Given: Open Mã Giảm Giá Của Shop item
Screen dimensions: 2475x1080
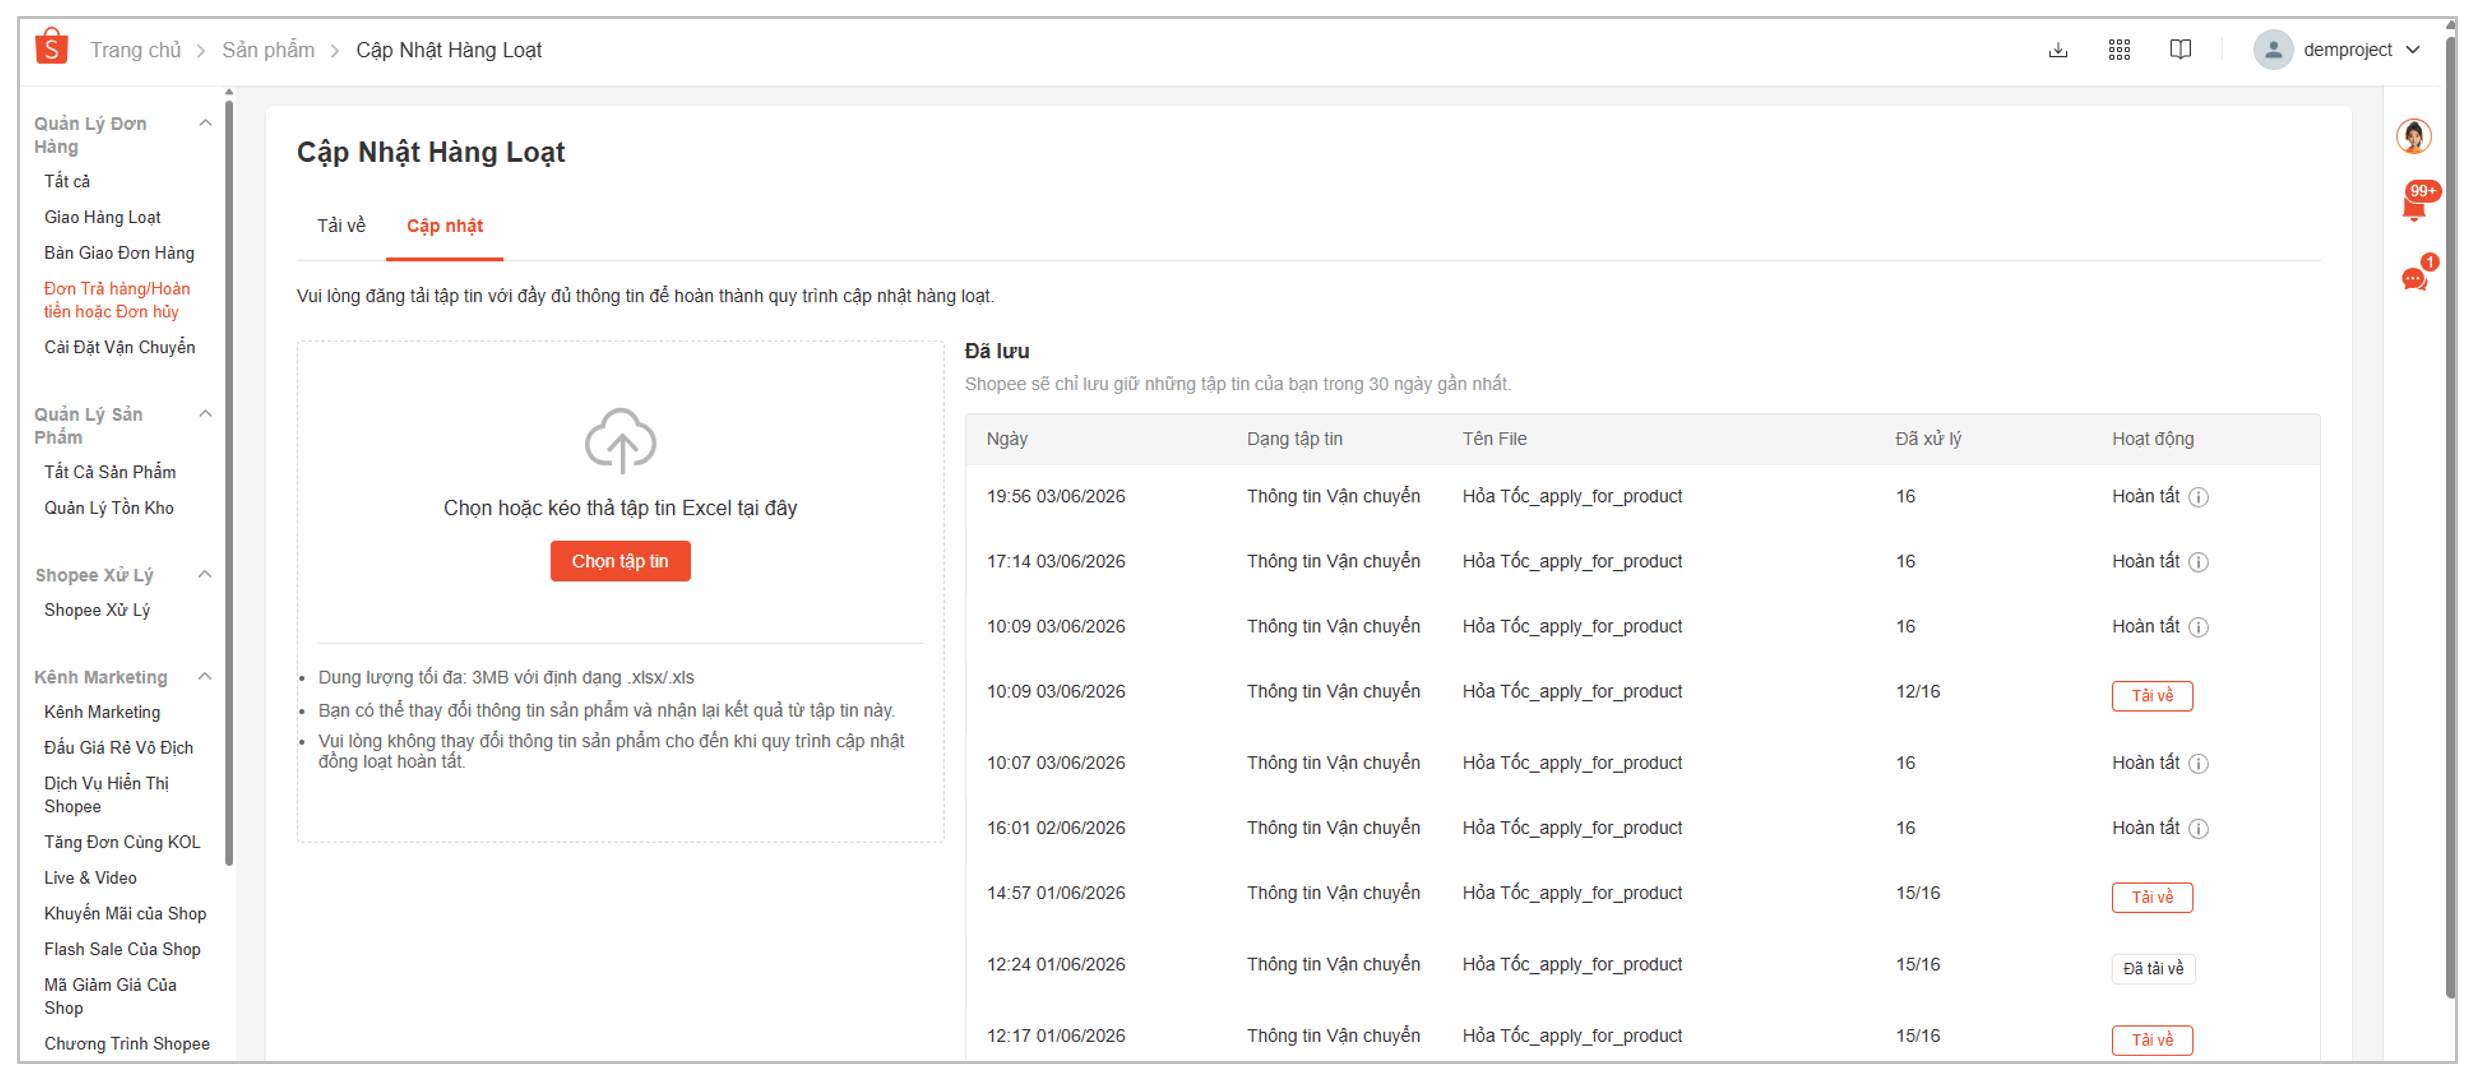Looking at the screenshot, I should (111, 996).
